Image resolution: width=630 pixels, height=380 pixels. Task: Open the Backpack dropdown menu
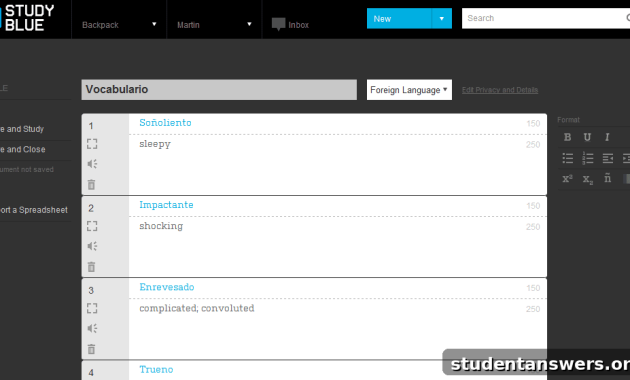pyautogui.click(x=119, y=25)
